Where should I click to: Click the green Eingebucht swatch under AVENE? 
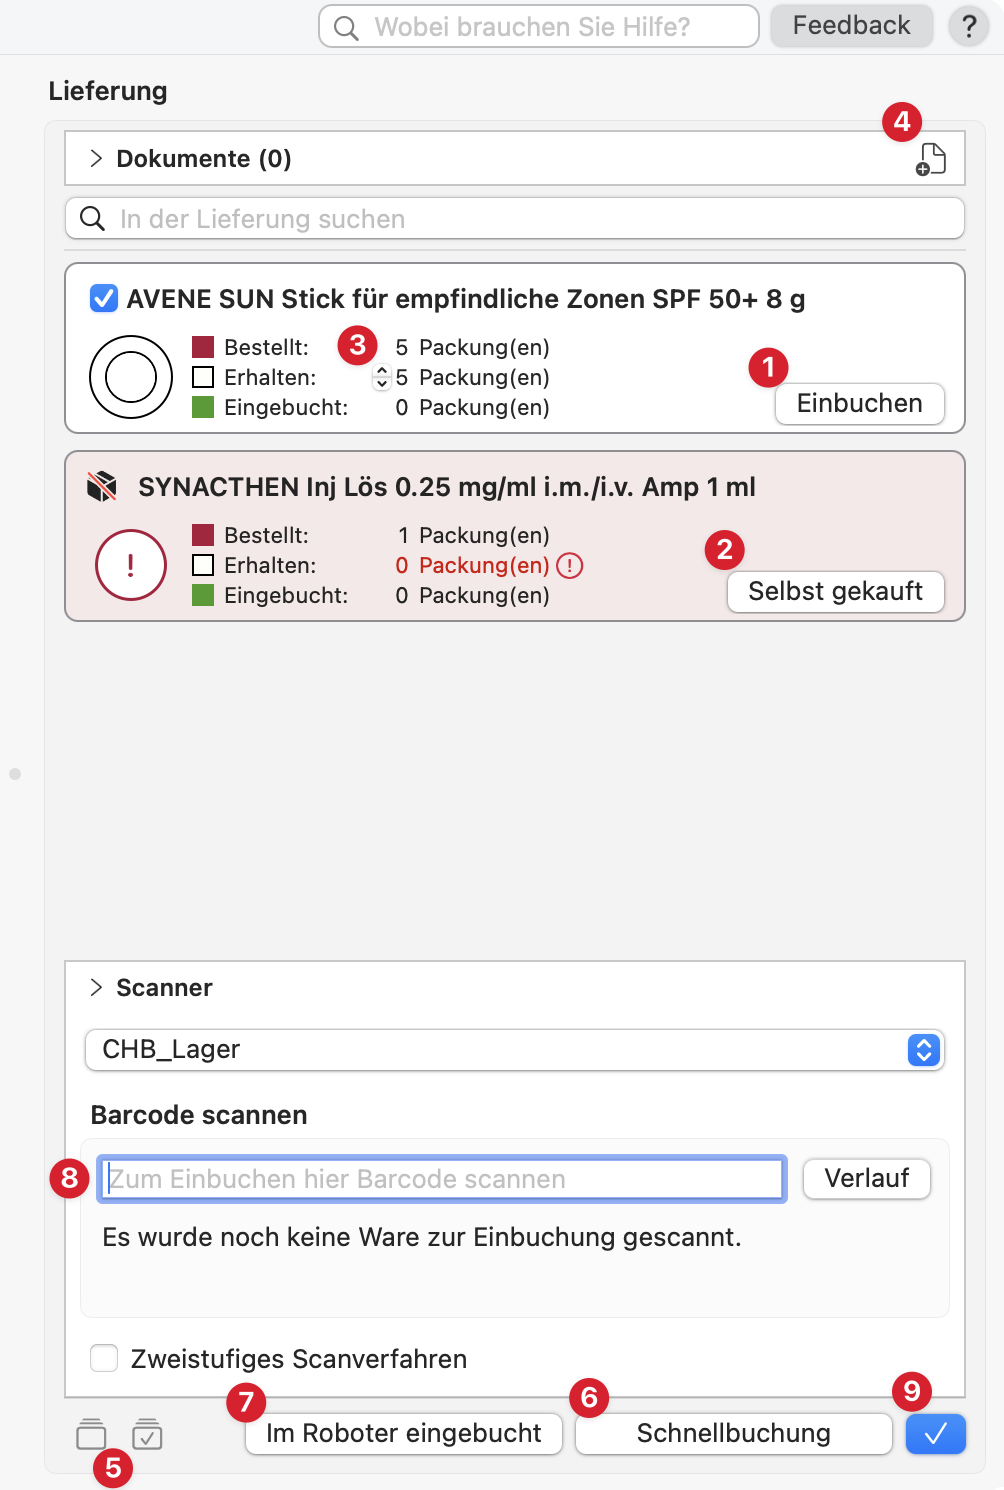point(203,407)
